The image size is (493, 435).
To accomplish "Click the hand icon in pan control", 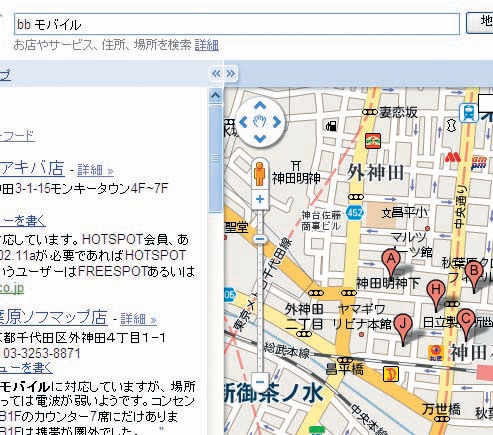I will click(x=260, y=122).
